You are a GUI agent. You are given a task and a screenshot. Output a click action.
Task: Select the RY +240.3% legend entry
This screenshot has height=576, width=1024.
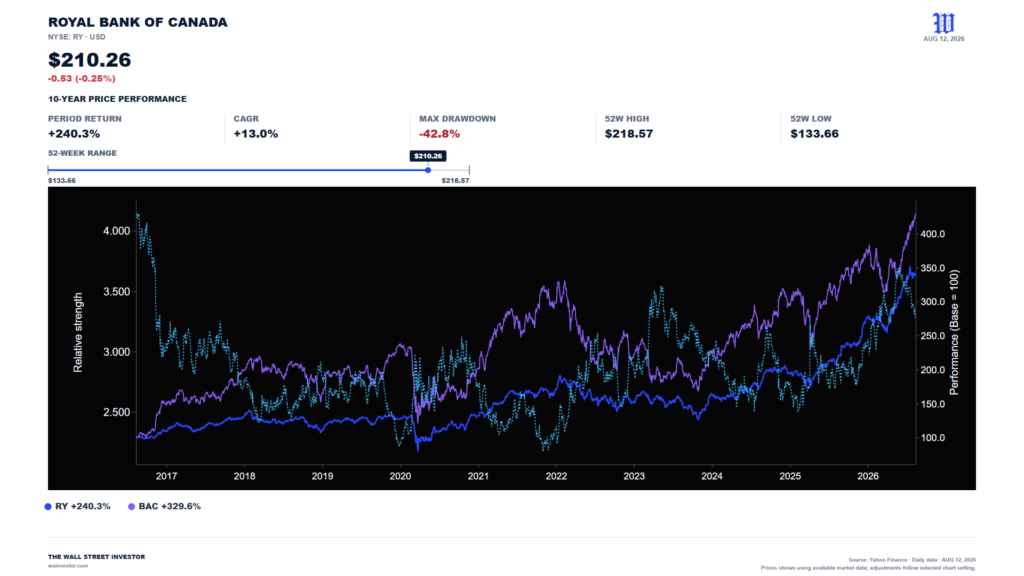click(78, 507)
